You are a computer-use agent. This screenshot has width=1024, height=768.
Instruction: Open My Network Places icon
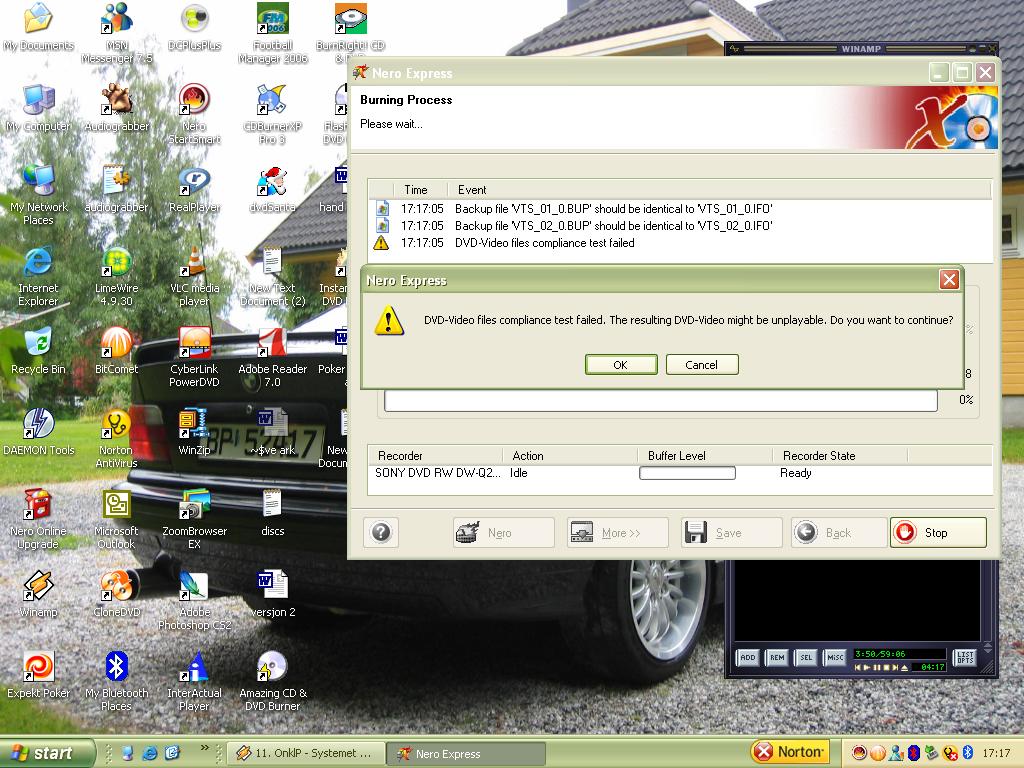(39, 195)
